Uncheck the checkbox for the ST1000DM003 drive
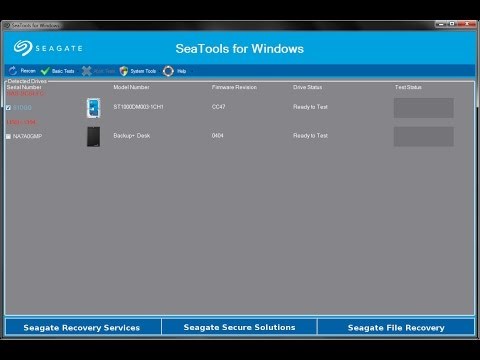 click(8, 108)
